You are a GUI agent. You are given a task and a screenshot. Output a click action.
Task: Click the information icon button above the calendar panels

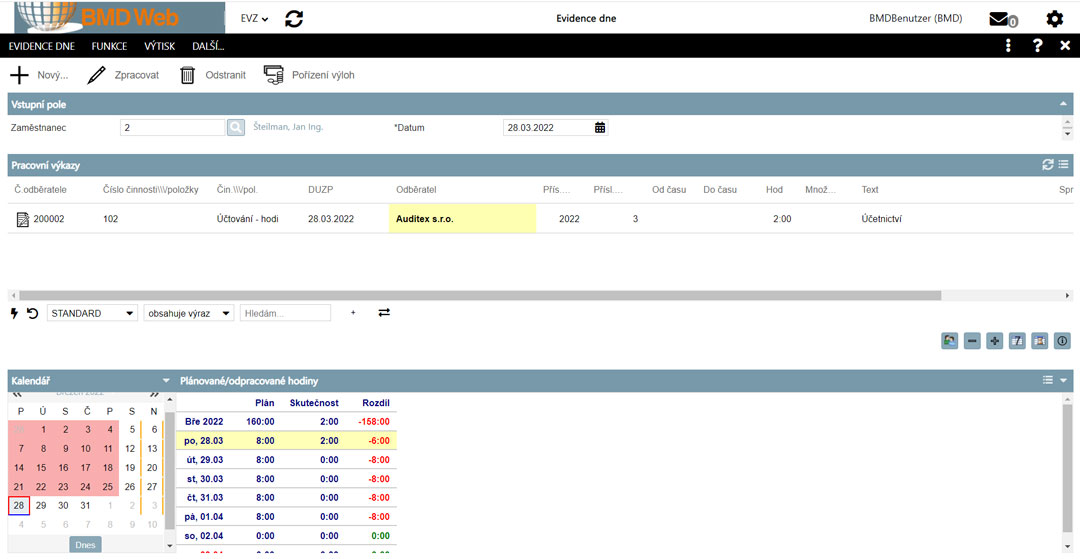1062,341
